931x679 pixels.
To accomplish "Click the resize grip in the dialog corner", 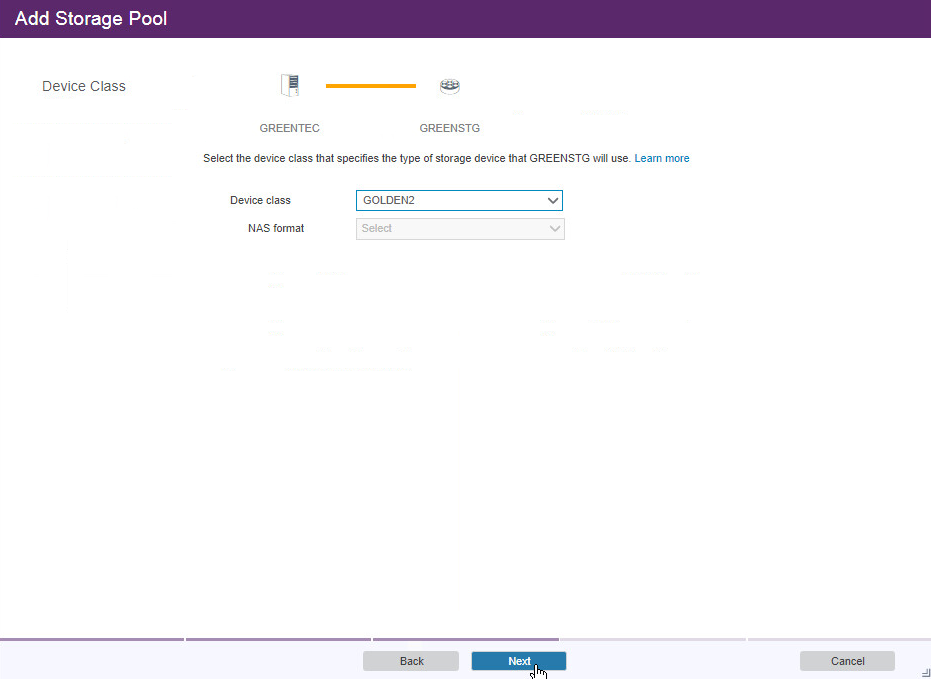I will [x=924, y=673].
